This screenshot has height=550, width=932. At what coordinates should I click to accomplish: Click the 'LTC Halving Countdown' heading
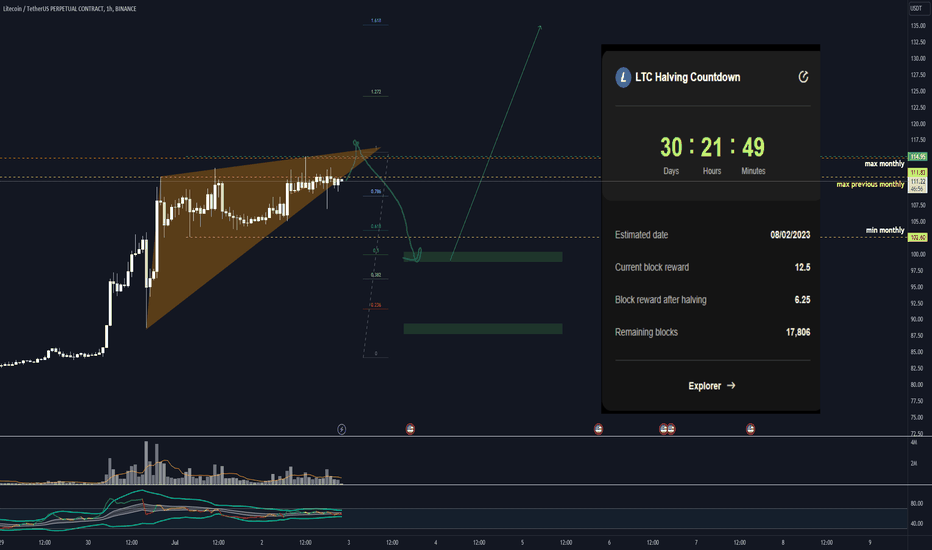click(x=688, y=77)
